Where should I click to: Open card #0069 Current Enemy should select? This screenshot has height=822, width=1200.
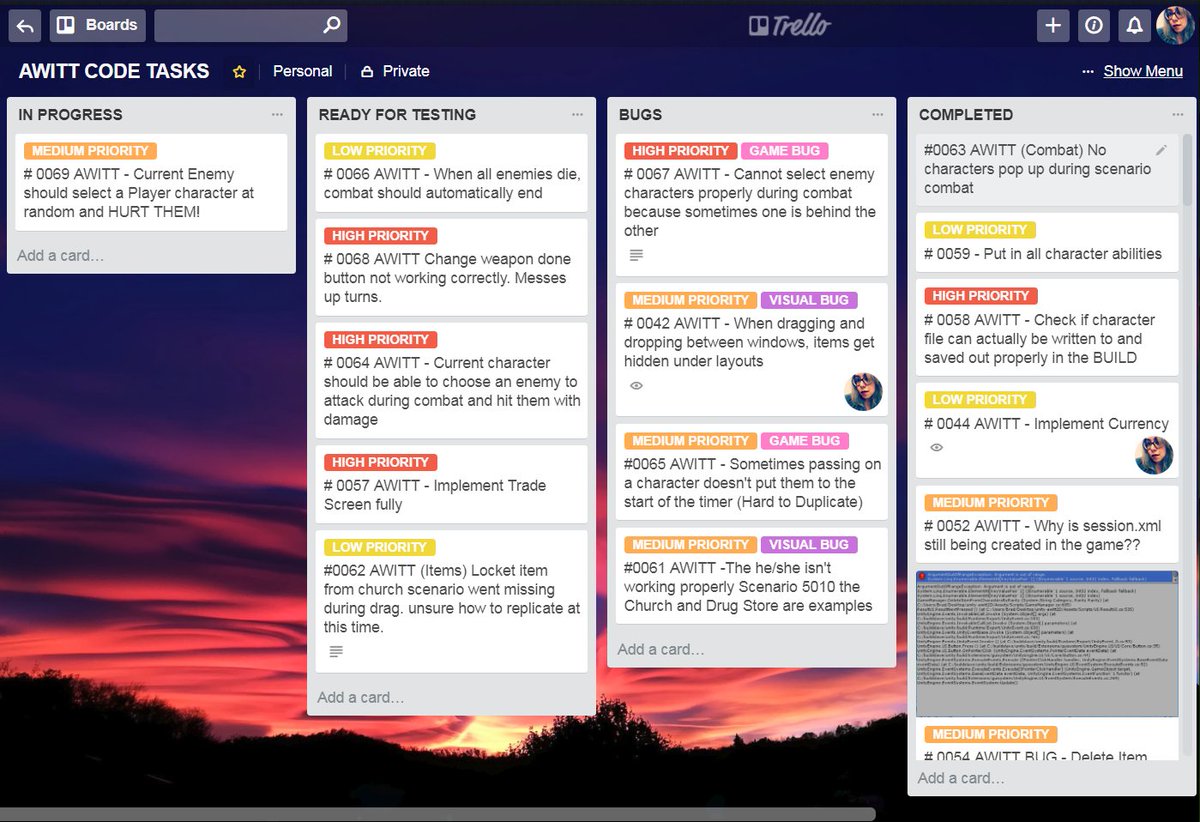point(151,183)
